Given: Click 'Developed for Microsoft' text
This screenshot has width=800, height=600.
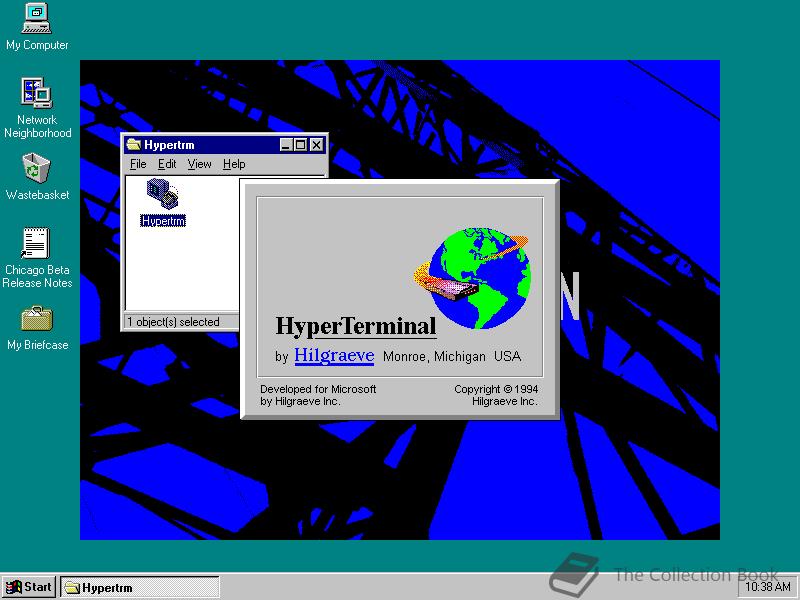Looking at the screenshot, I should [x=318, y=389].
